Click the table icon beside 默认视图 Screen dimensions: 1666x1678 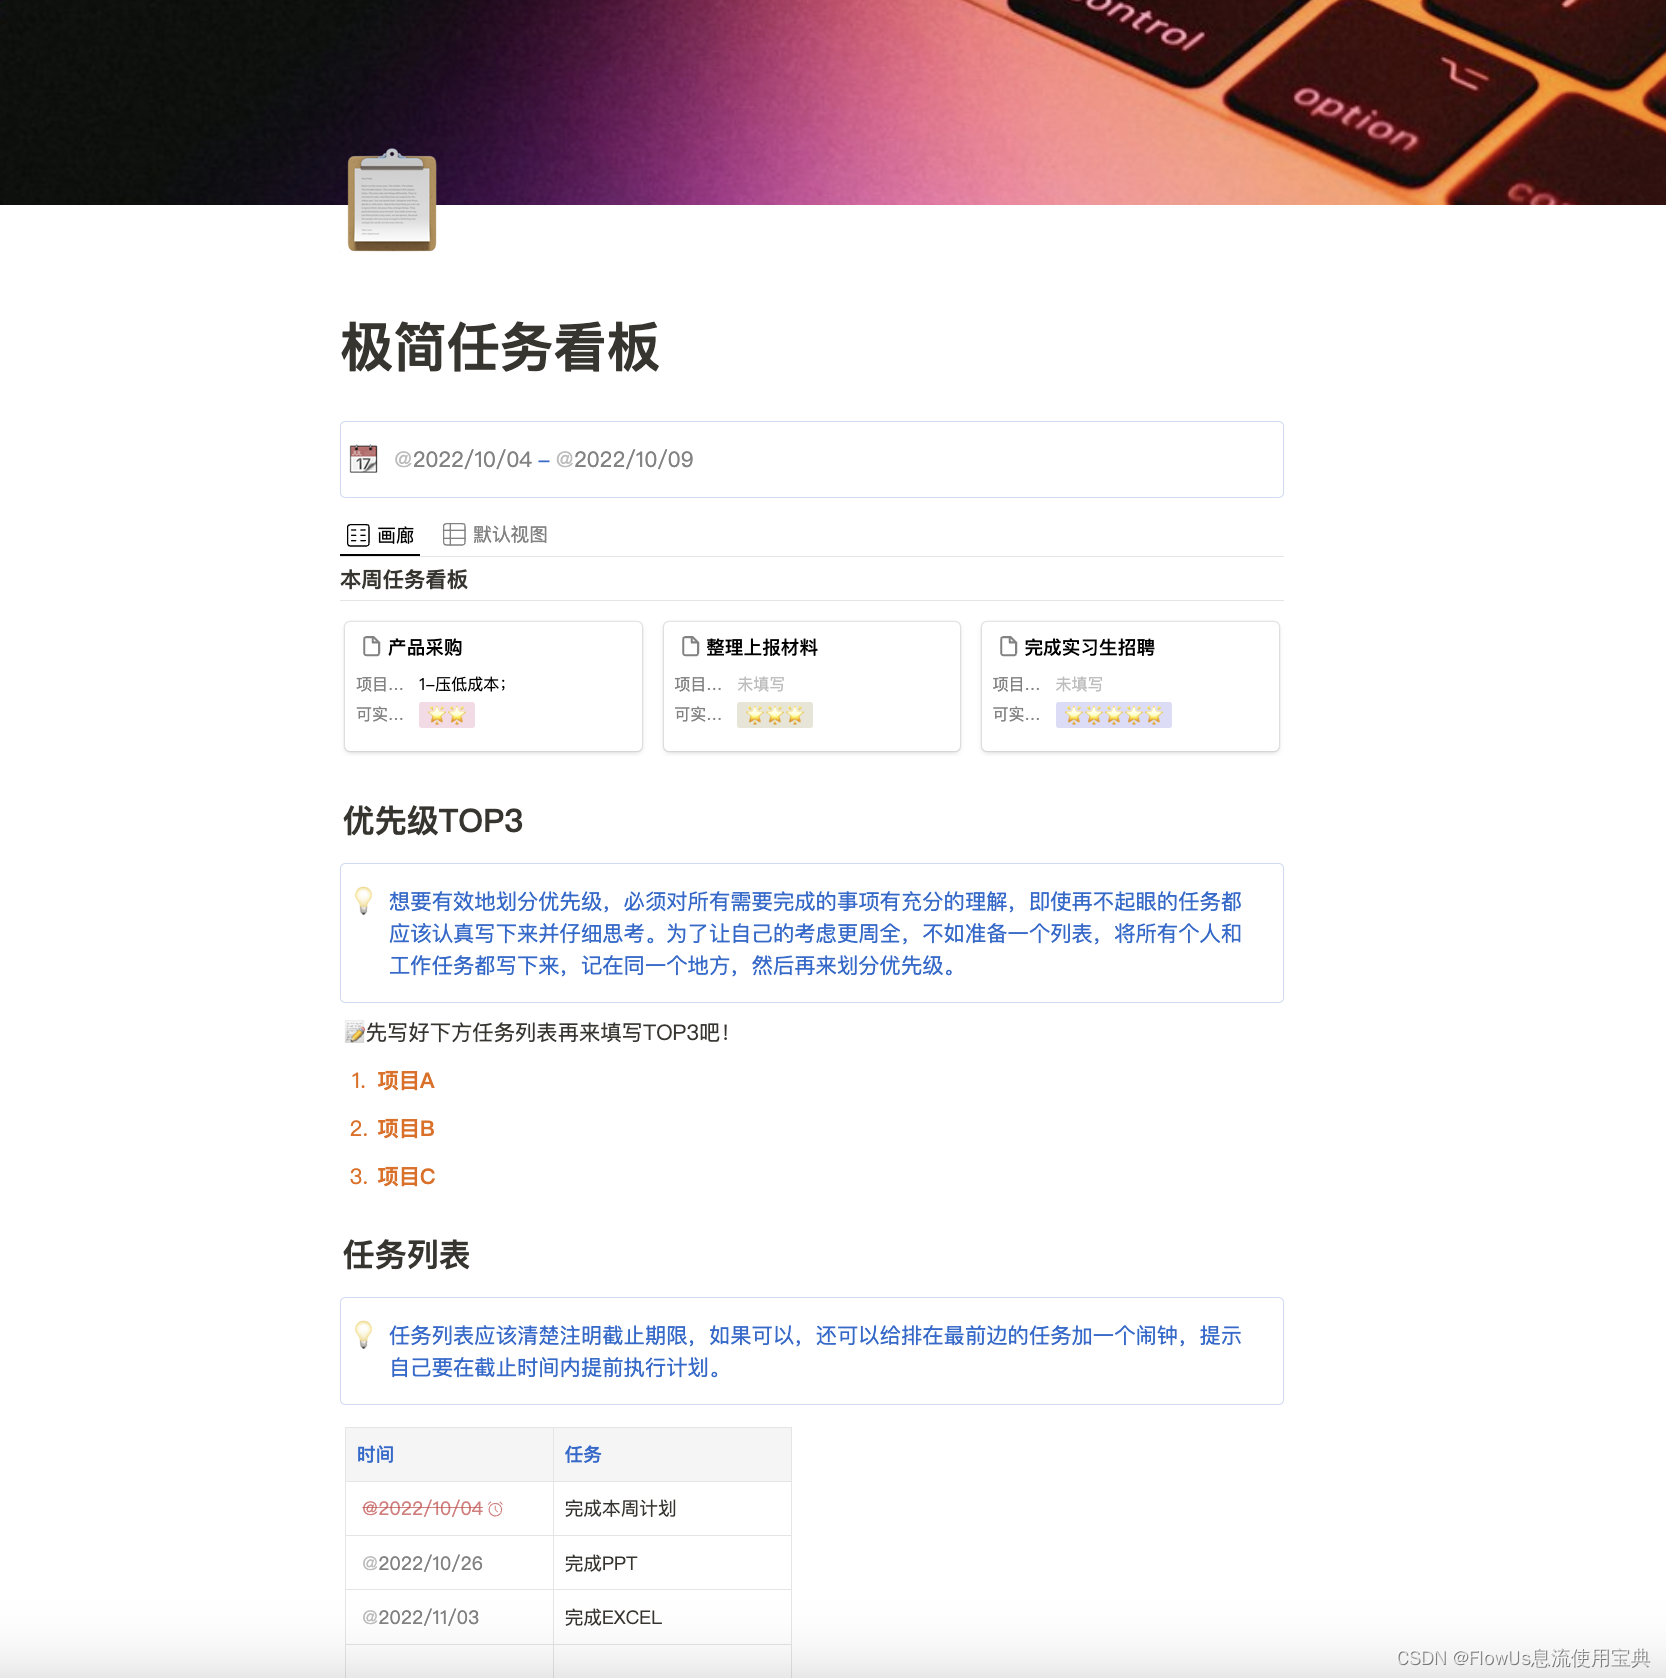(x=454, y=535)
